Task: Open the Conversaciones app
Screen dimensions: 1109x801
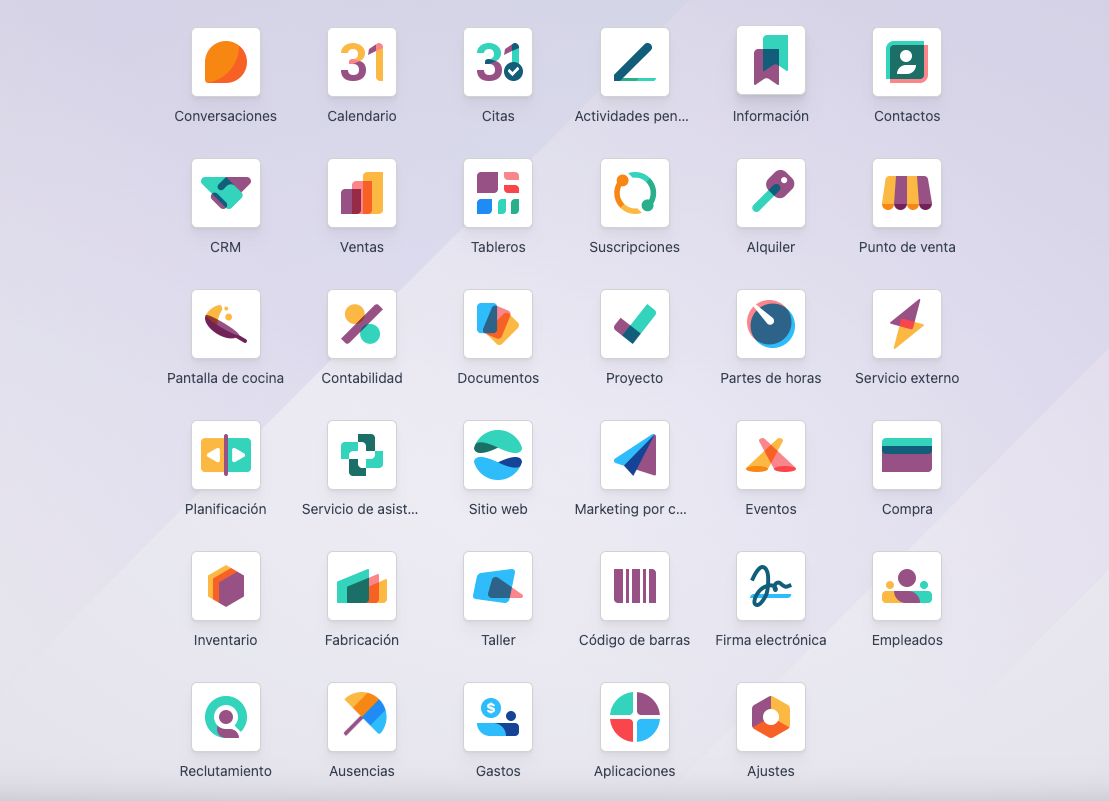Action: coord(226,62)
